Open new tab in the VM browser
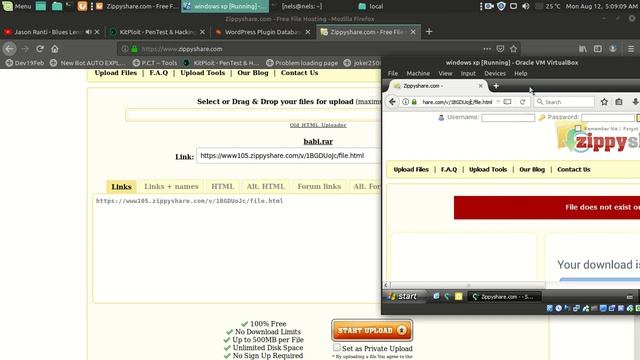 point(496,86)
